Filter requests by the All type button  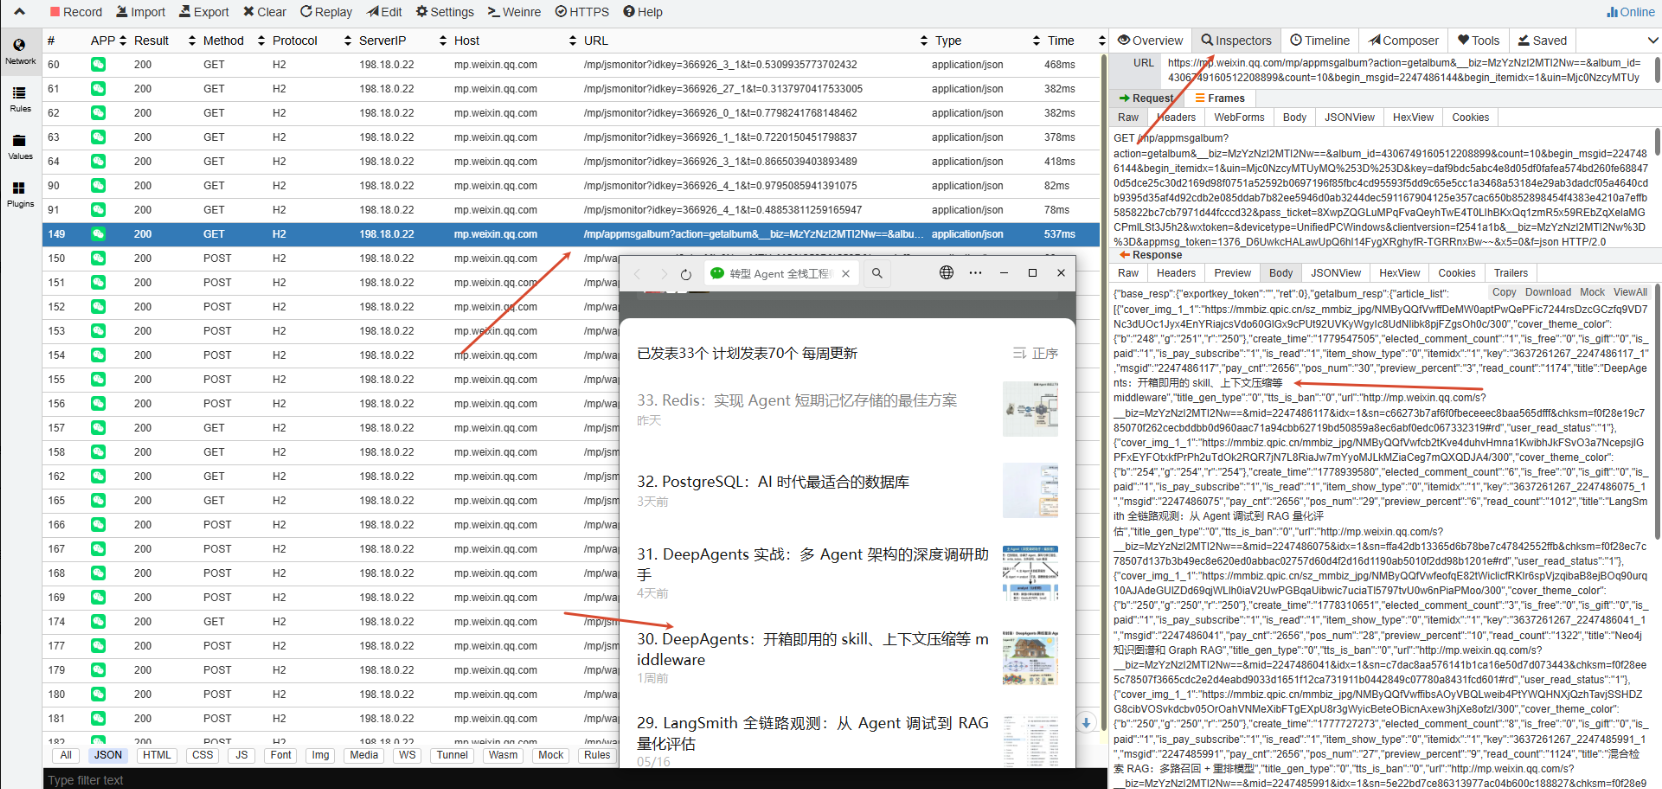tap(66, 756)
